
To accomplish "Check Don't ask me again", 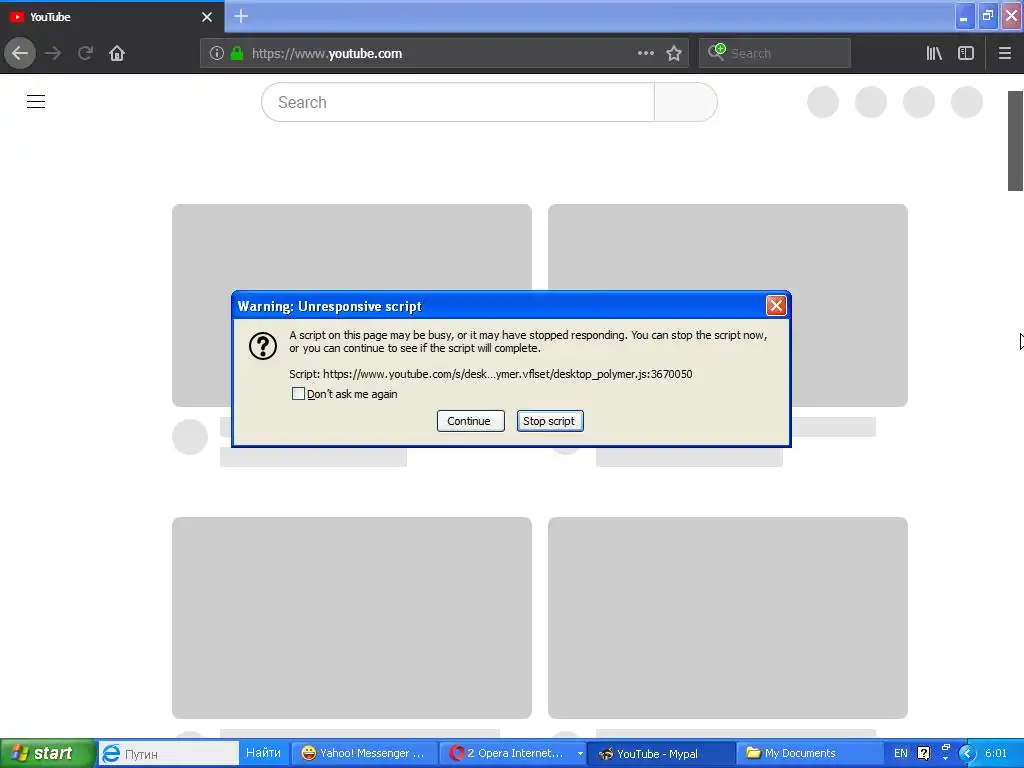I will click(x=298, y=394).
